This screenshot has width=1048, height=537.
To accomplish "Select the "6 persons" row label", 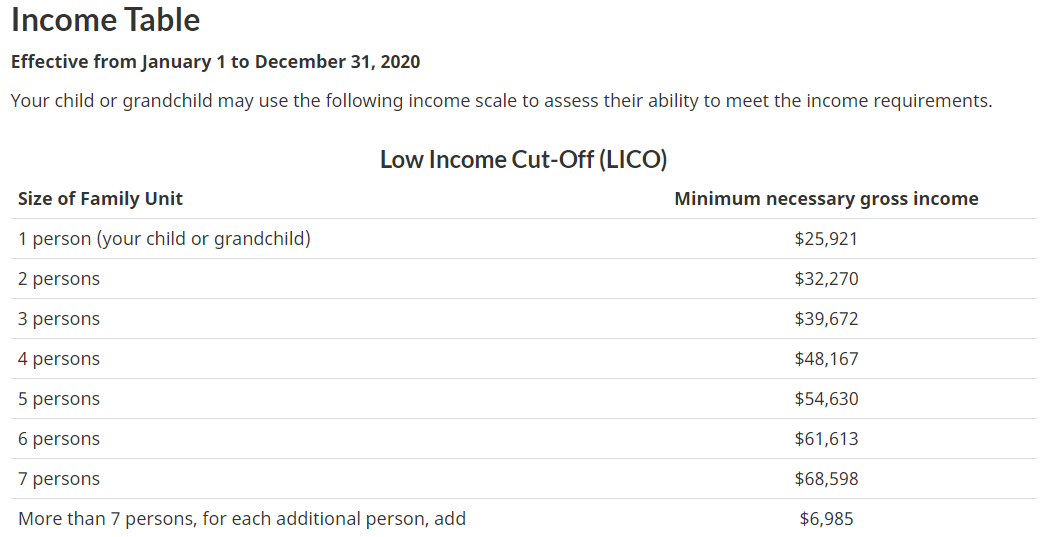I will click(59, 439).
